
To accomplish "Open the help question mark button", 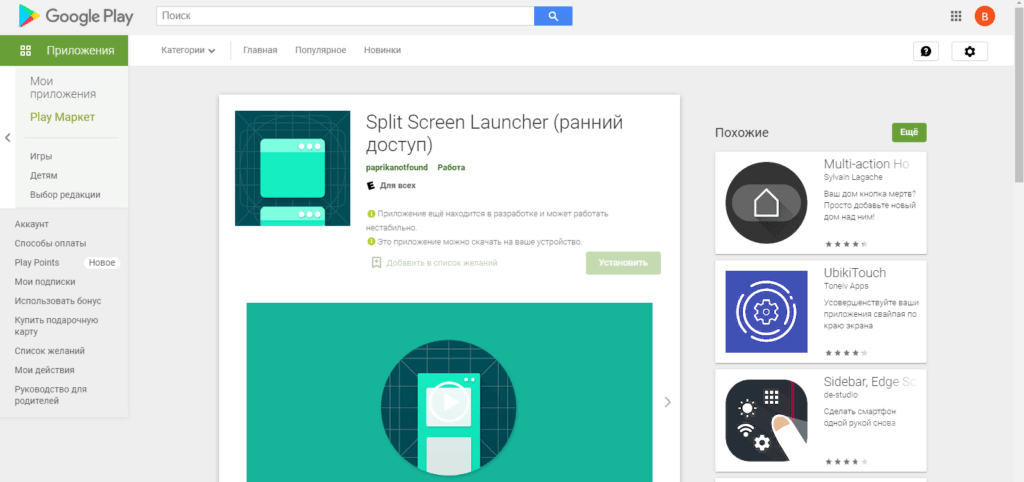I will (926, 51).
